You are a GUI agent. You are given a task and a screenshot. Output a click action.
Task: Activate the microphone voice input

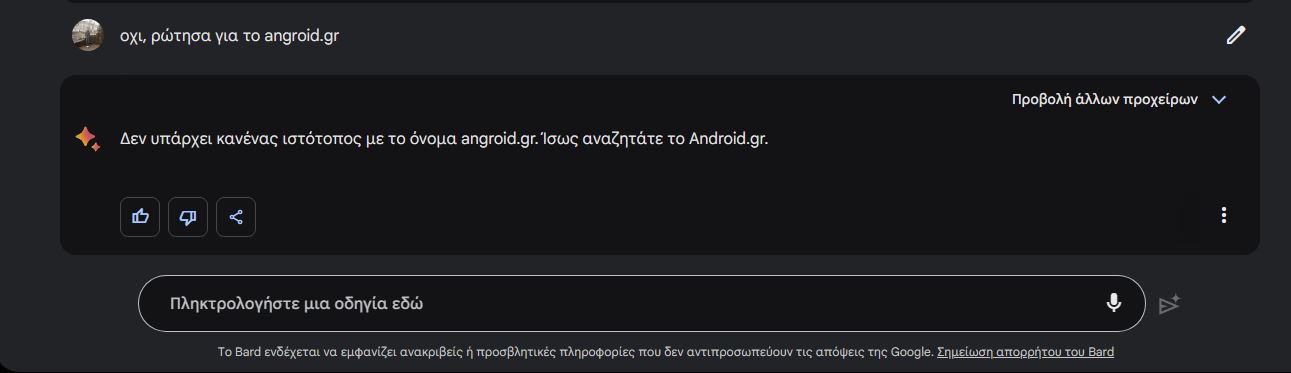(1114, 303)
